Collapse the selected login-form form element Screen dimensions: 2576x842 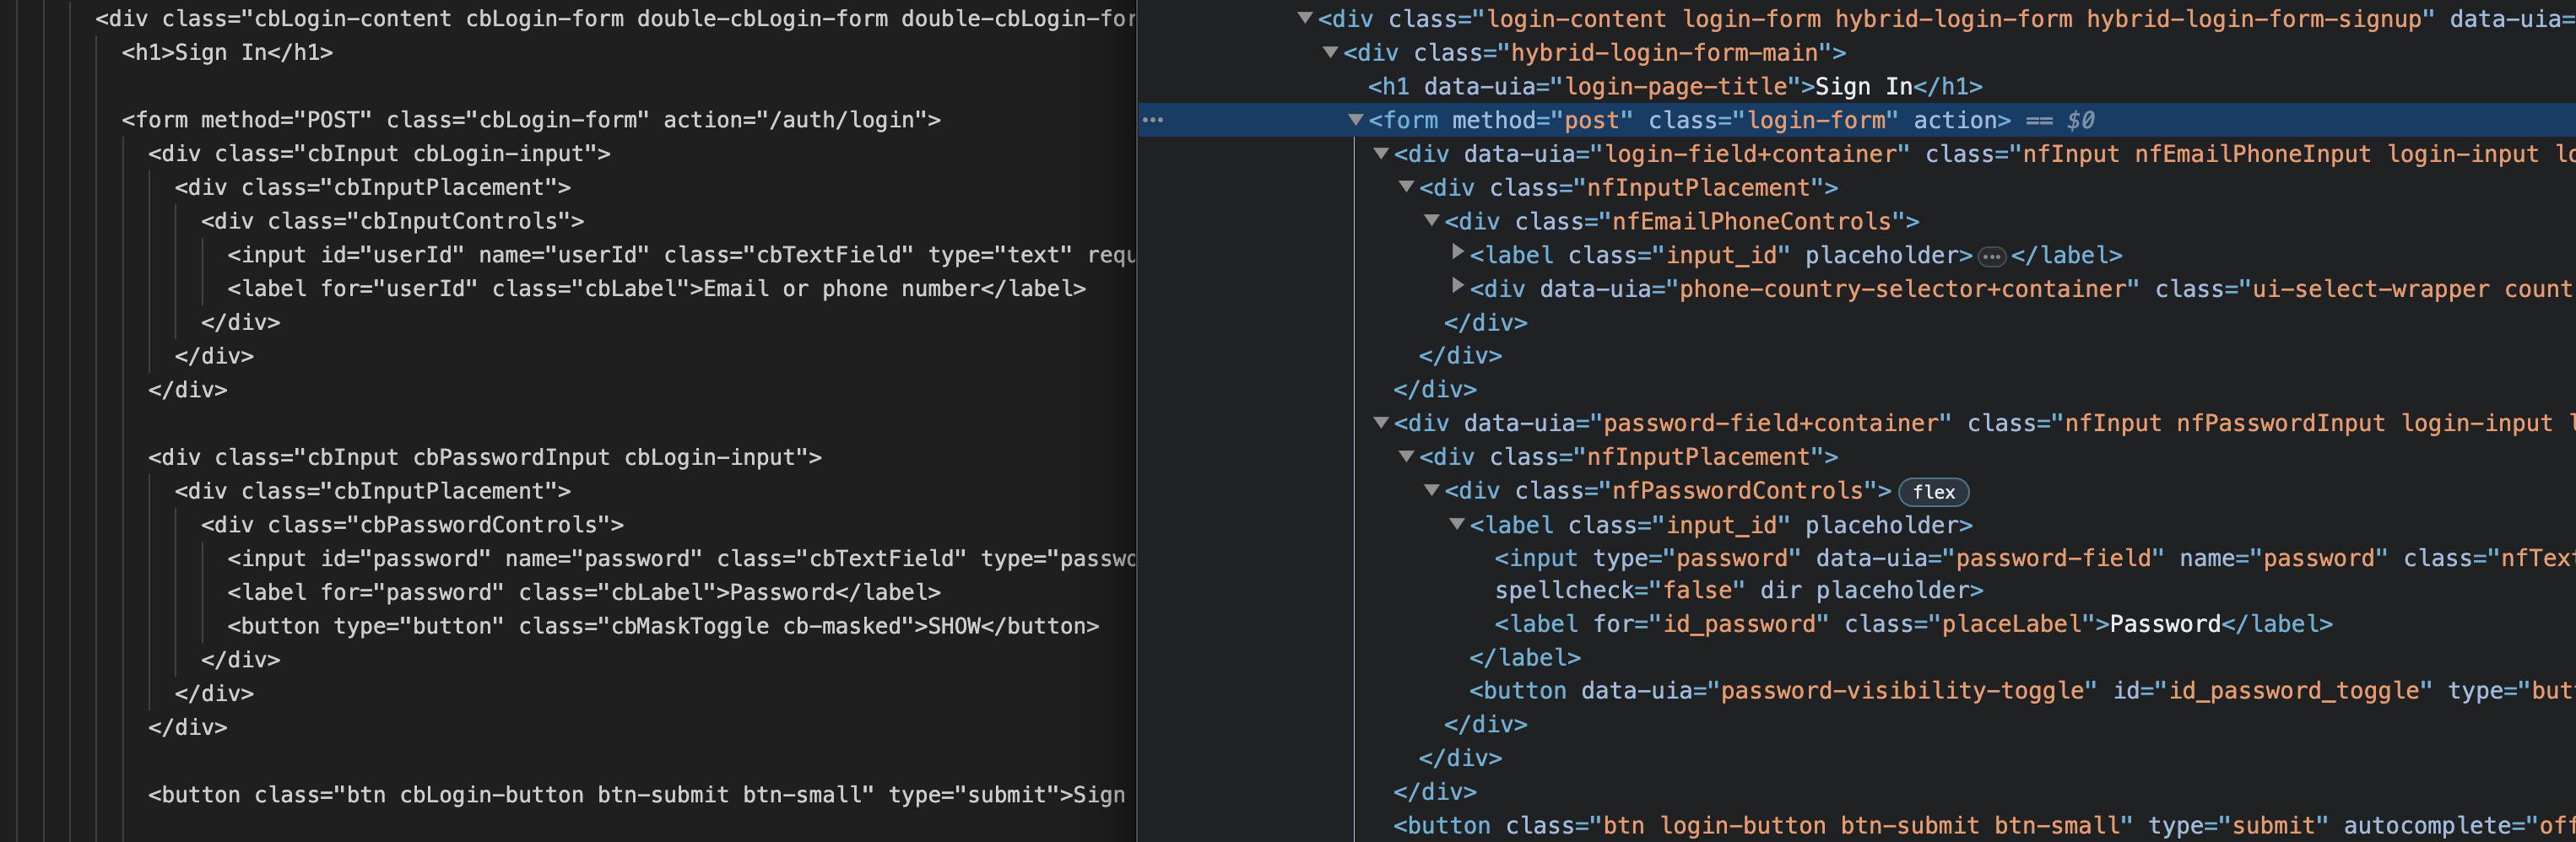pyautogui.click(x=1355, y=120)
